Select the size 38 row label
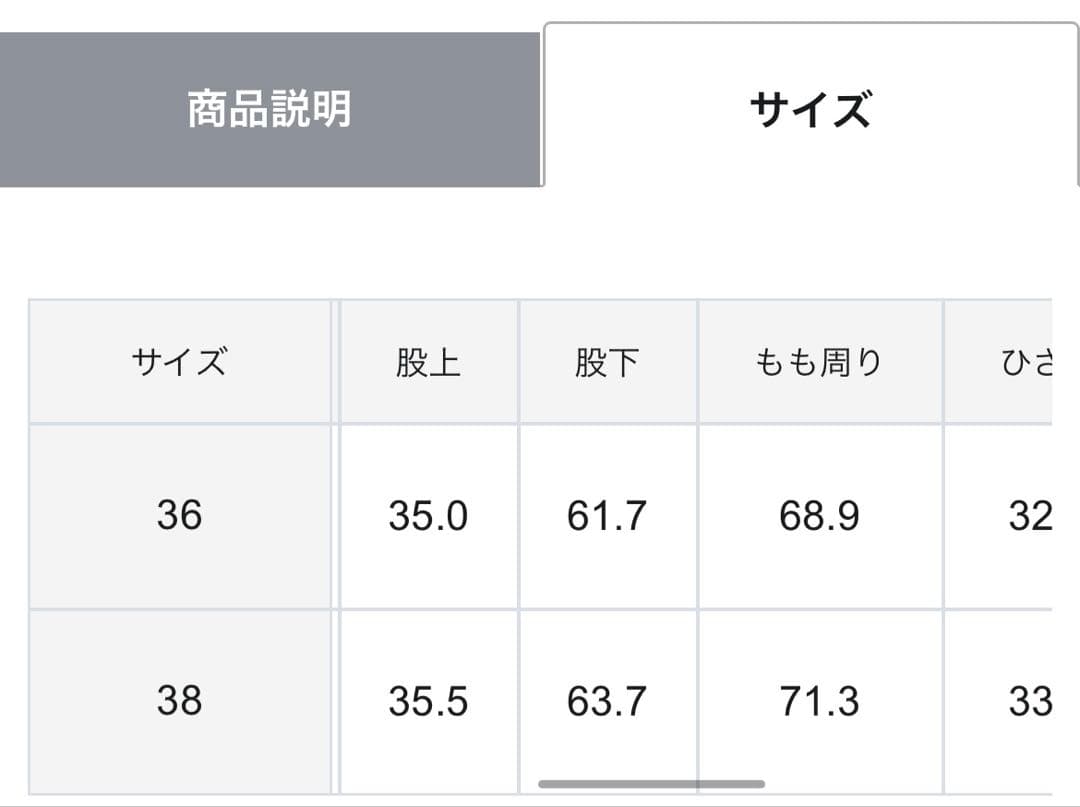The height and width of the screenshot is (807, 1080). coord(180,701)
